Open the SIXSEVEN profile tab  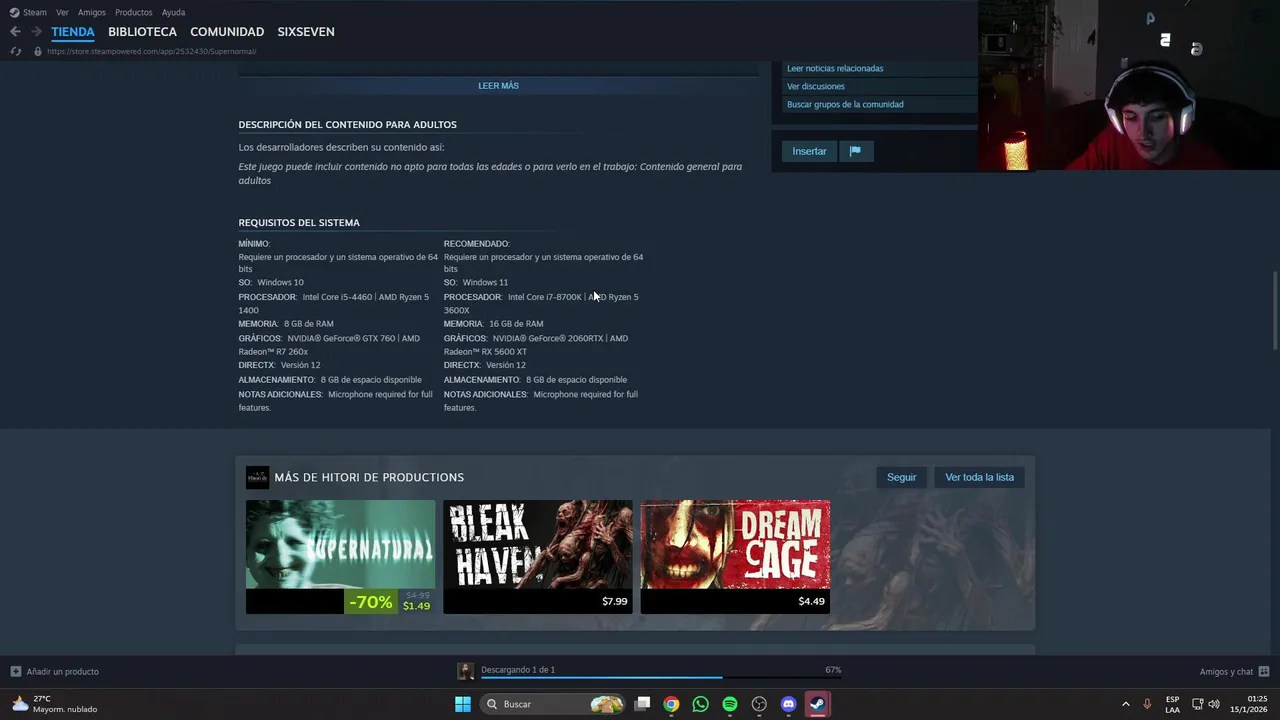pos(306,32)
